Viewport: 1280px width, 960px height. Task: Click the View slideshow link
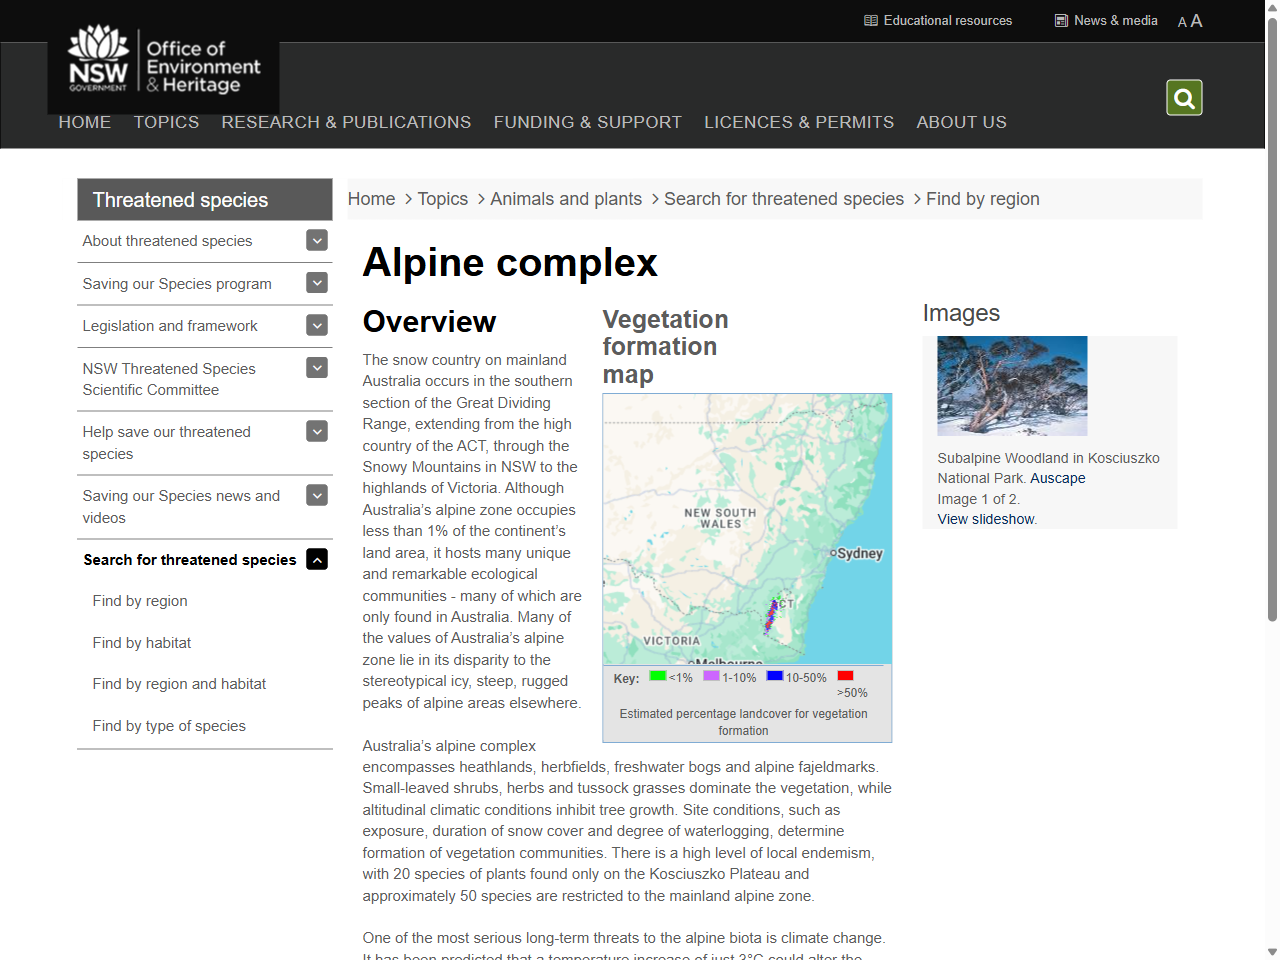[985, 519]
